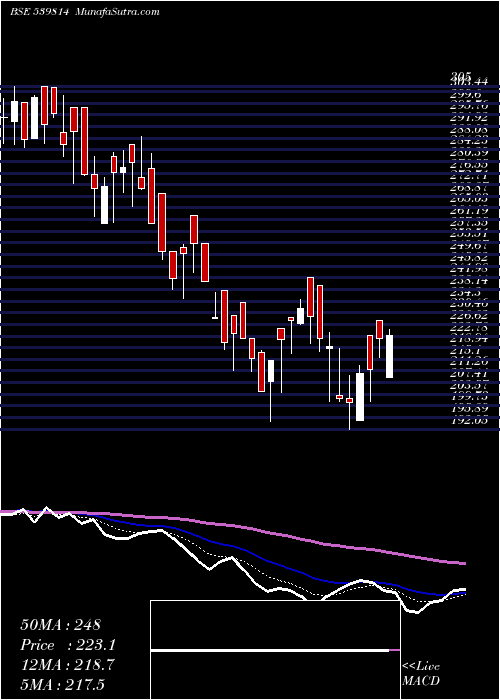Click the '<<Live MACD' label

coord(421,674)
